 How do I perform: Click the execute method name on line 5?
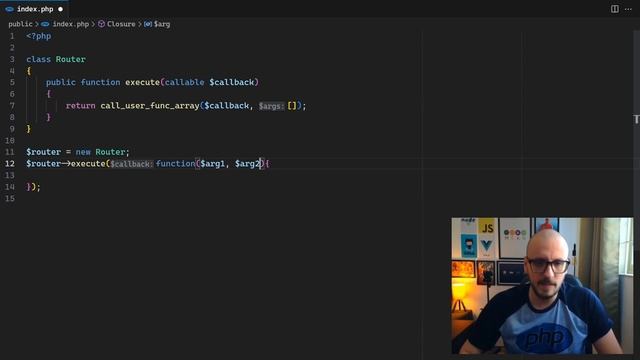click(142, 82)
